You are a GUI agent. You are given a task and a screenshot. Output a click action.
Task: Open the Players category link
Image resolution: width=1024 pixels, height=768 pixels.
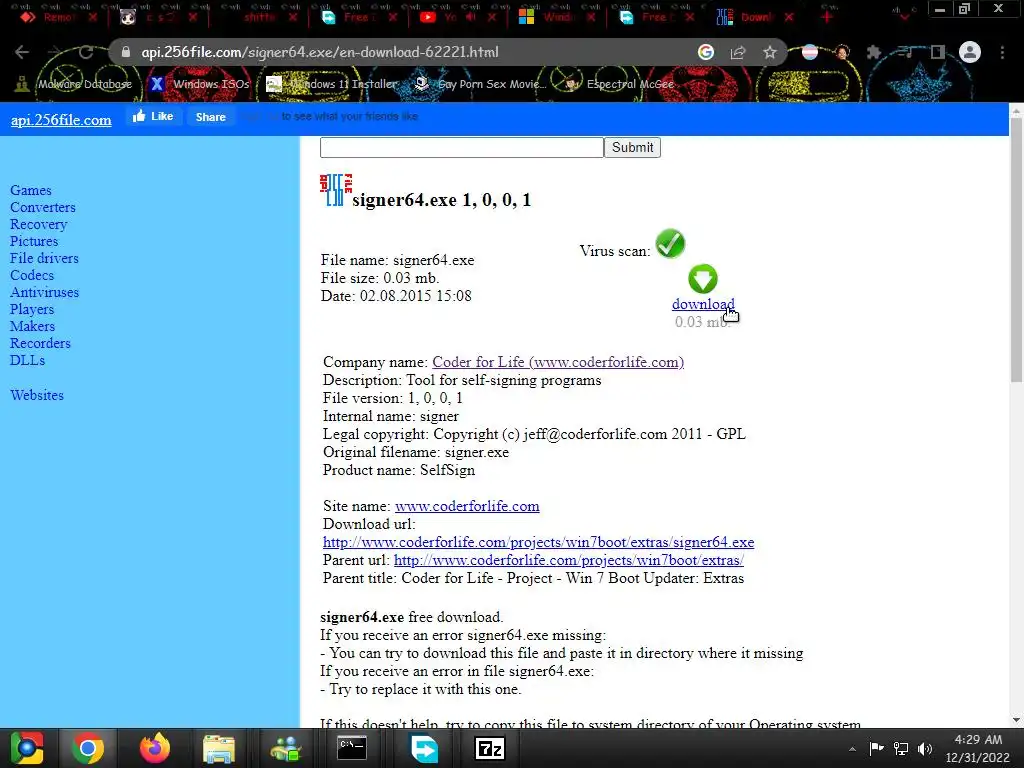[32, 309]
